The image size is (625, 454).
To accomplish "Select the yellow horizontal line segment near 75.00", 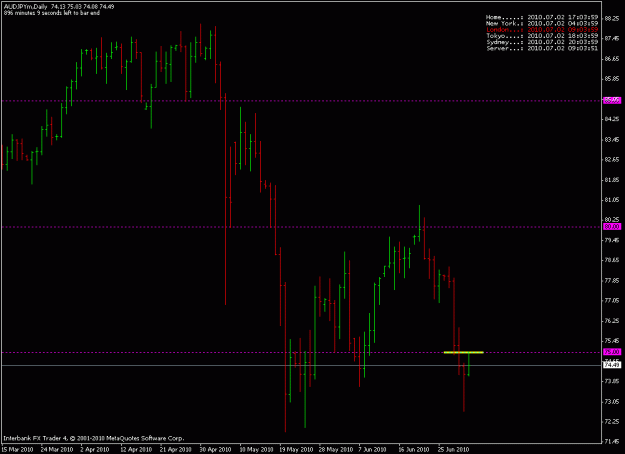I will point(464,352).
